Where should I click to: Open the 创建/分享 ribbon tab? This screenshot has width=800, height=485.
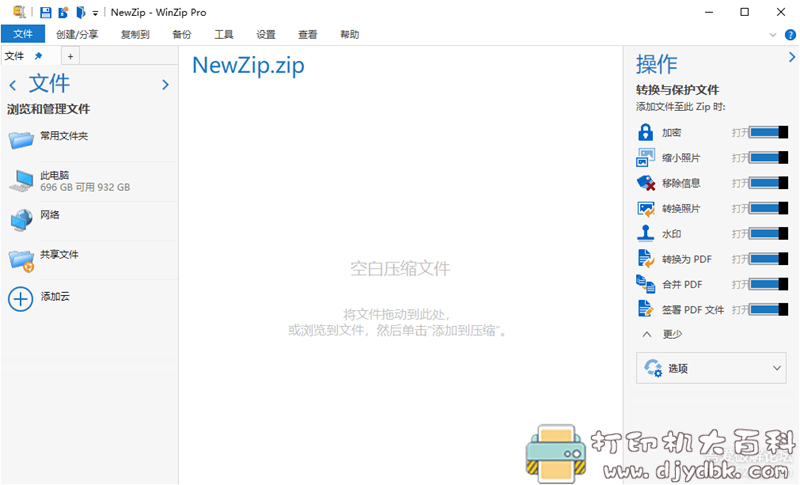(x=77, y=34)
